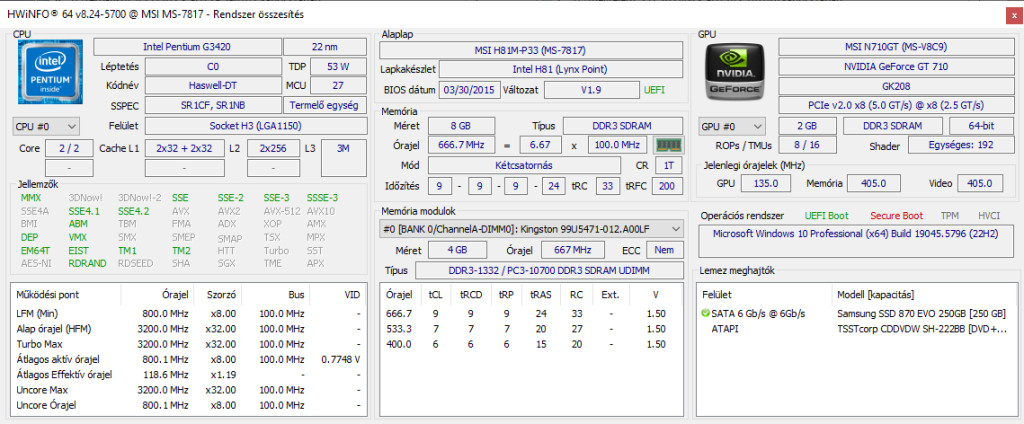The image size is (1024, 424).
Task: Click the Core 2 / 2 field
Action: tap(69, 148)
